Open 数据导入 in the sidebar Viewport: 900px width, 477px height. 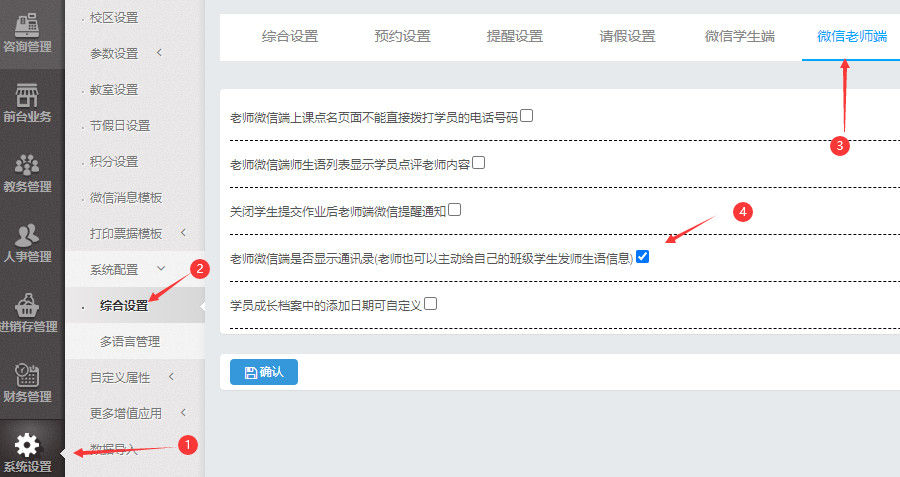pos(114,449)
